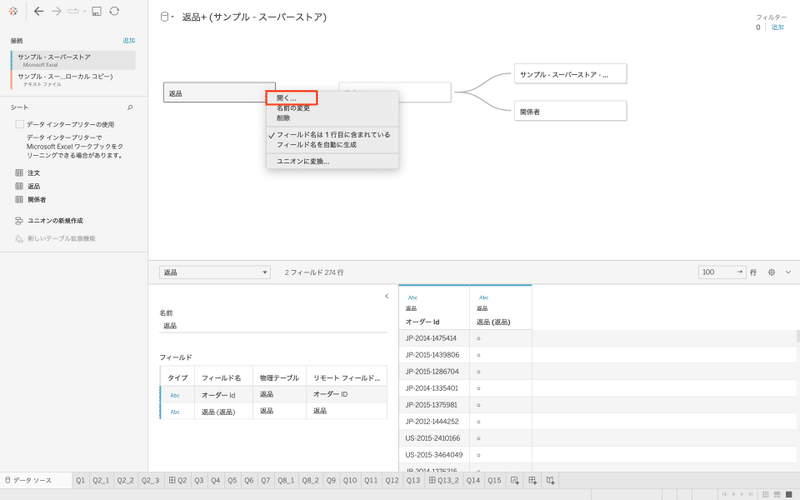The width and height of the screenshot is (800, 500).
Task: Click the save disk icon
Action: [96, 11]
